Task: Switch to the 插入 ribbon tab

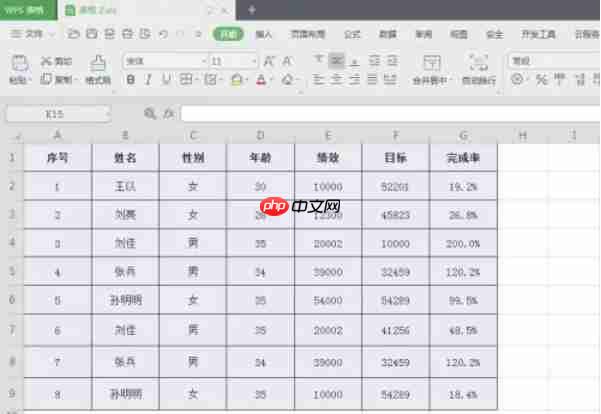Action: click(264, 34)
